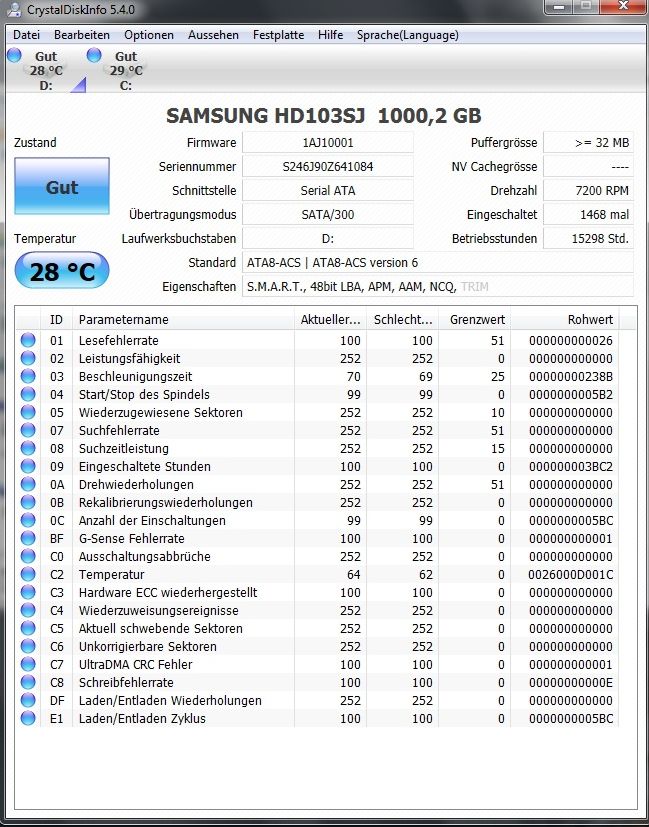The height and width of the screenshot is (827, 649).
Task: Open the Hilfe menu
Action: [331, 35]
